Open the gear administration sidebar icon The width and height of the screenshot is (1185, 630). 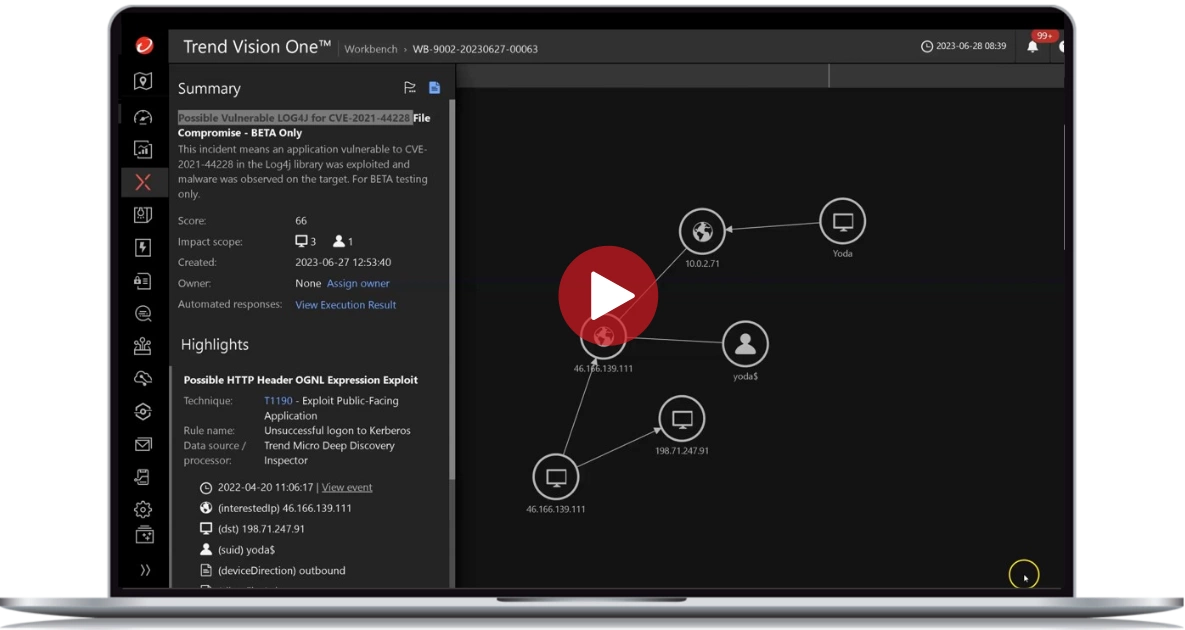click(x=143, y=509)
